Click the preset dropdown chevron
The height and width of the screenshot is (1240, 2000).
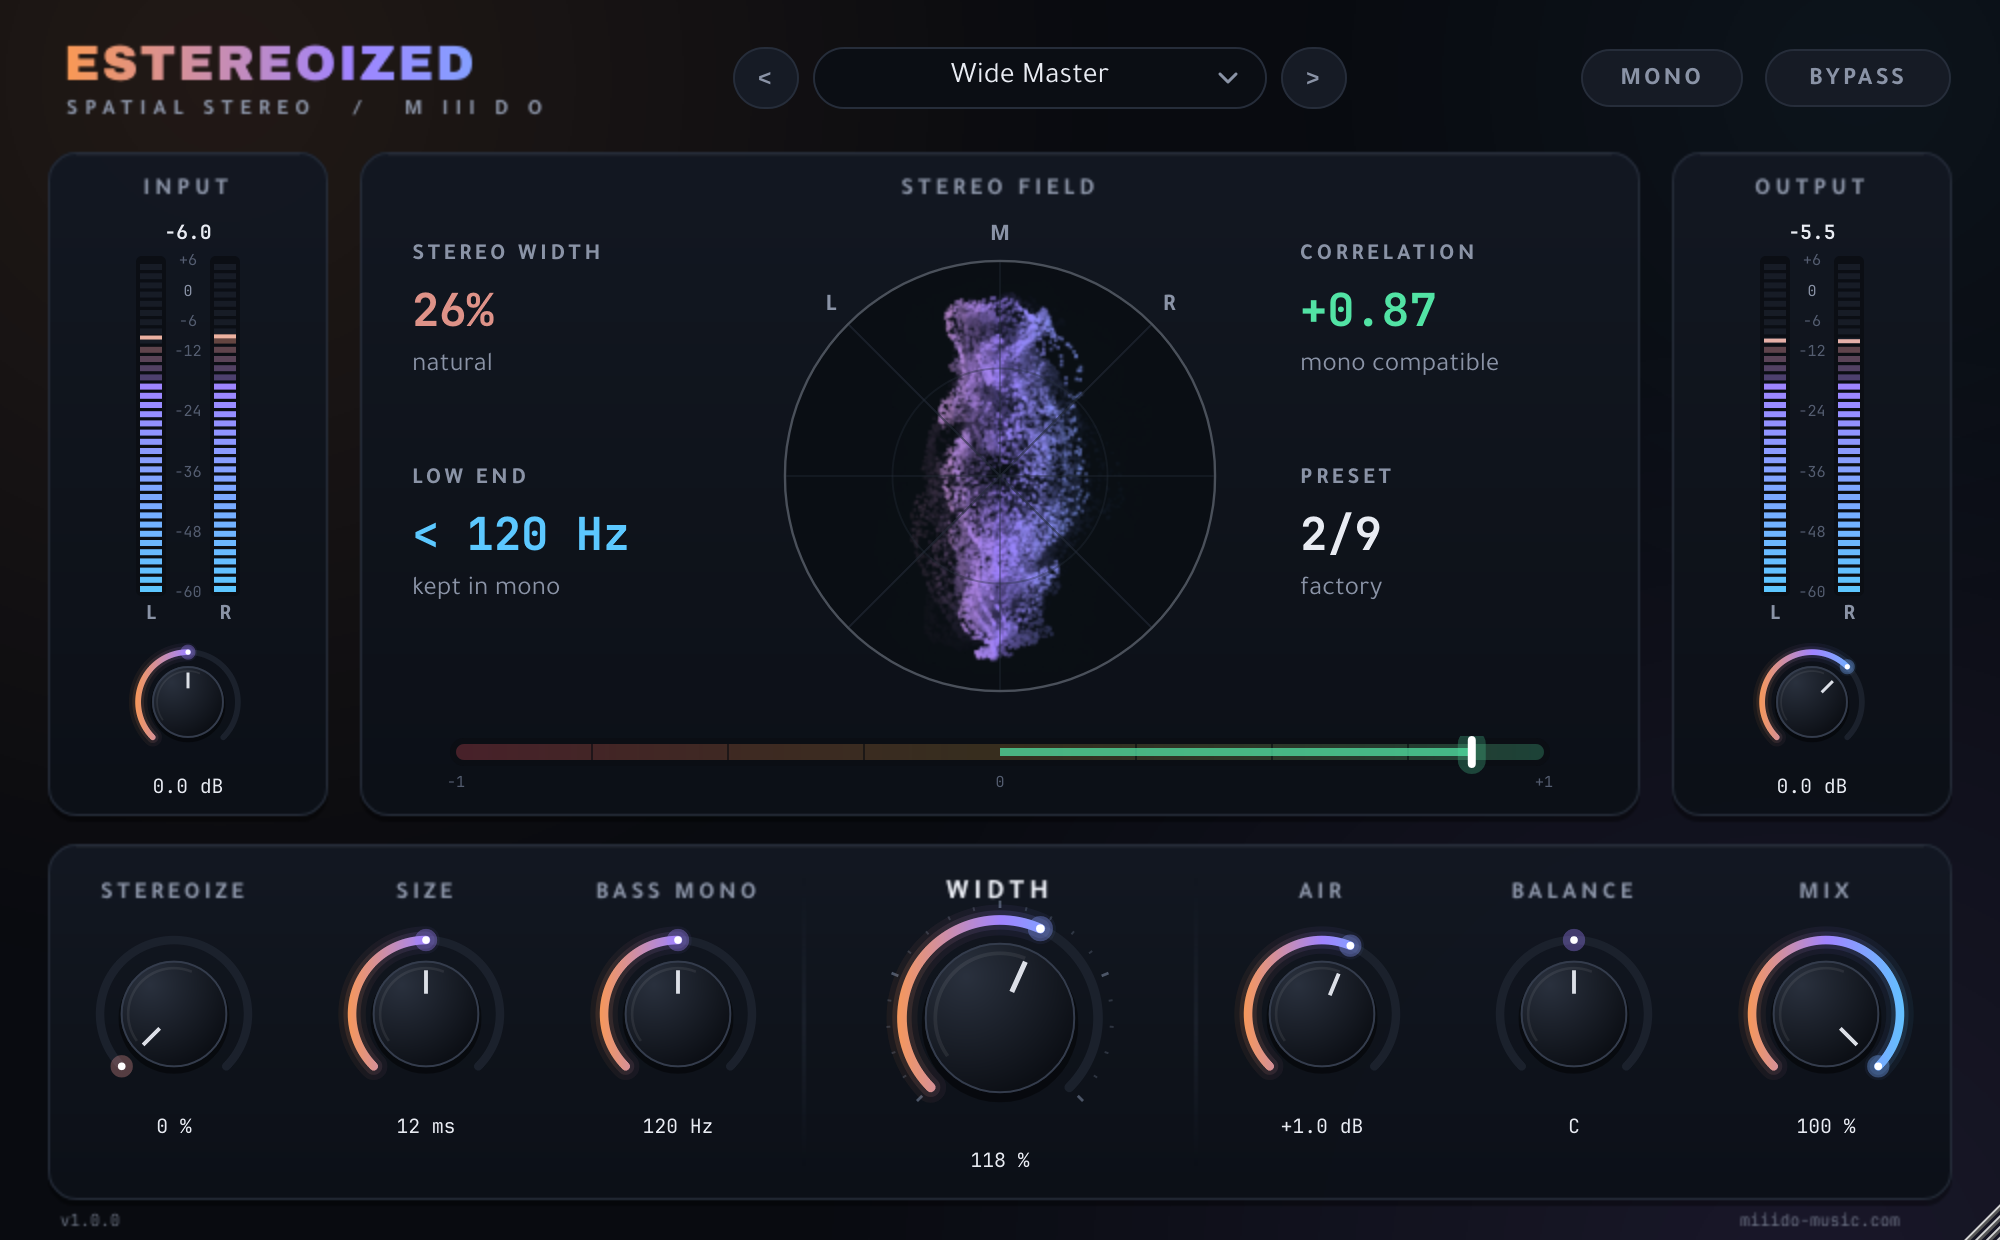click(1228, 78)
